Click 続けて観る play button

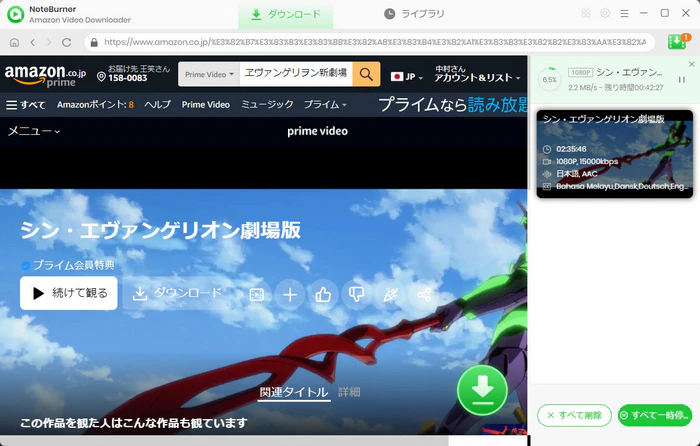(69, 293)
